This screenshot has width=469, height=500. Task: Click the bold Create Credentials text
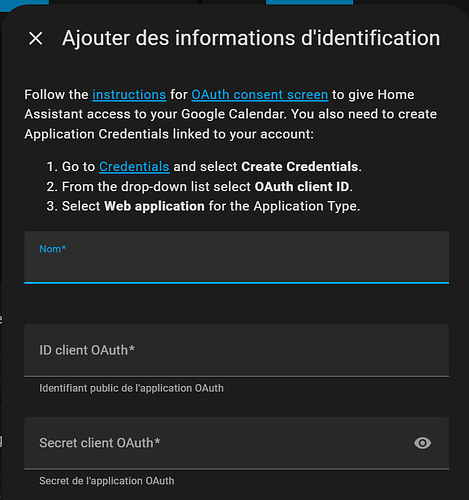[300, 167]
